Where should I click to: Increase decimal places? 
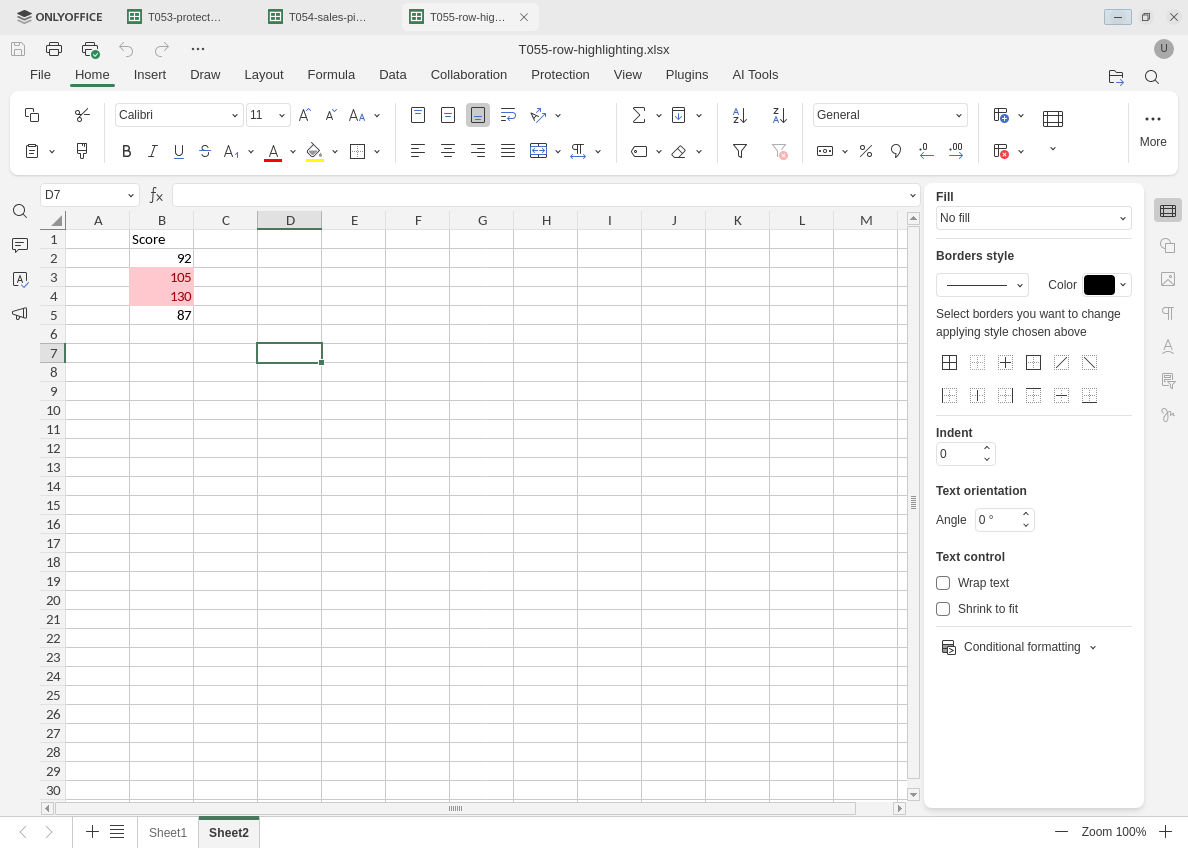pos(956,151)
